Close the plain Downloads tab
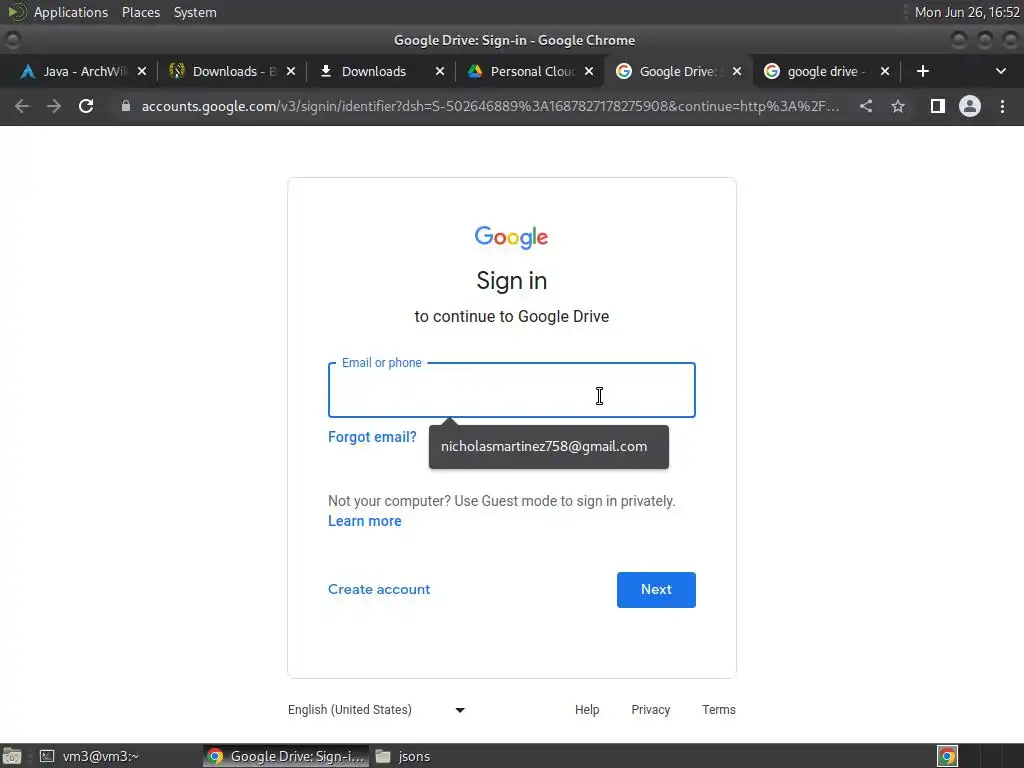1024x768 pixels. (440, 71)
